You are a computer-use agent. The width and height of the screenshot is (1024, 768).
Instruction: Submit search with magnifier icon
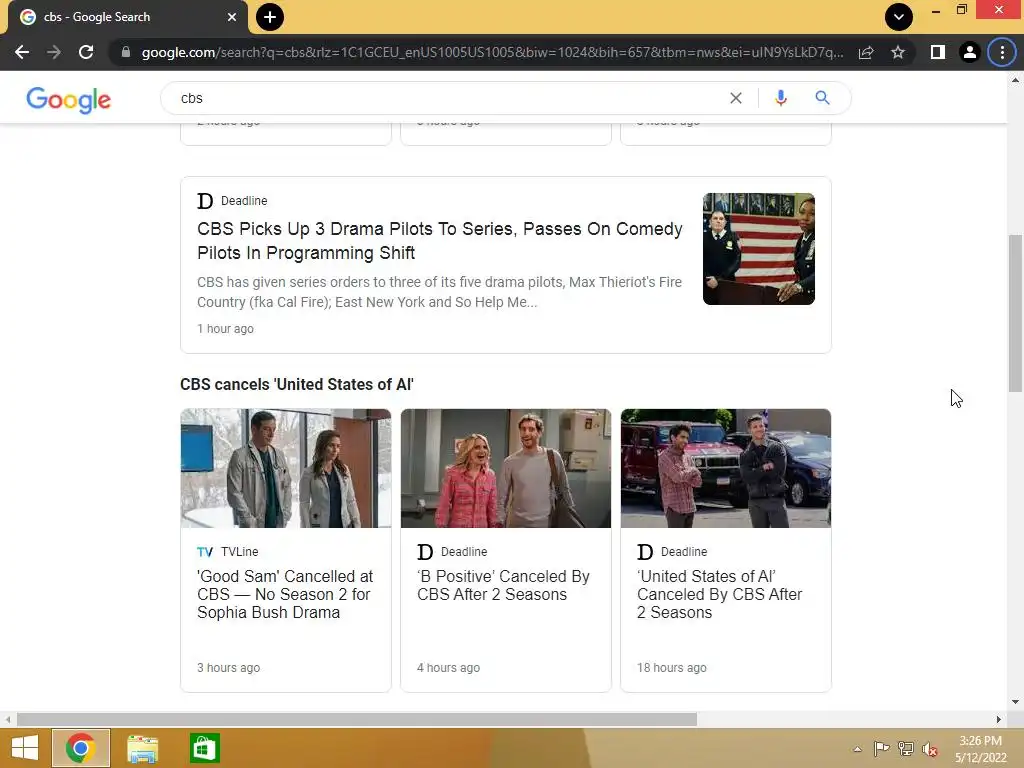pos(822,98)
